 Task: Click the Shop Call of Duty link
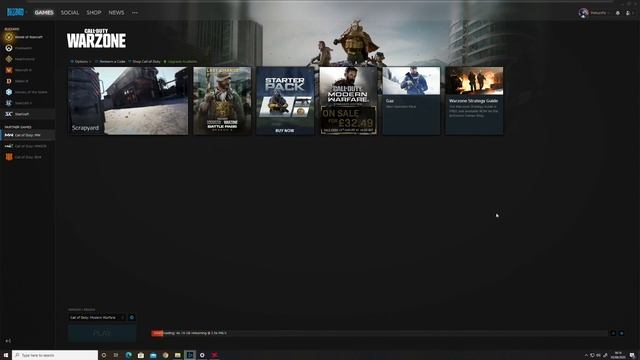144,62
